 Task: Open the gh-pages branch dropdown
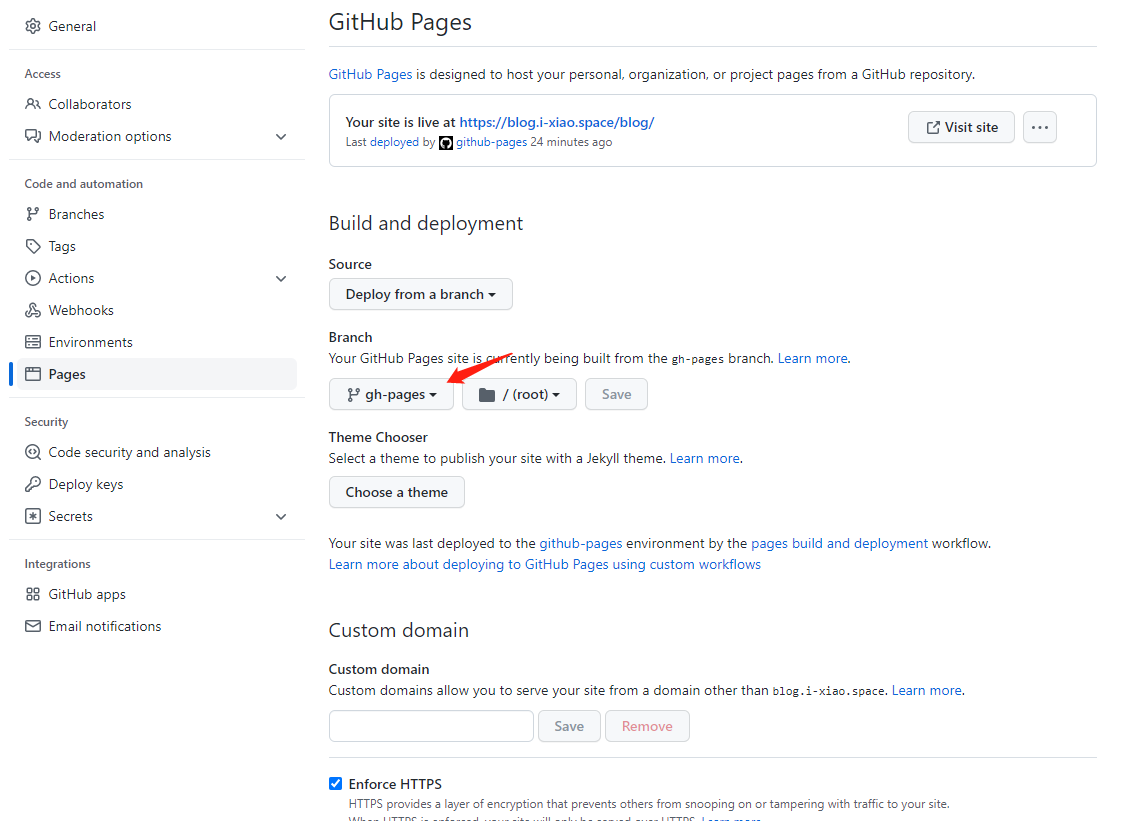tap(391, 394)
